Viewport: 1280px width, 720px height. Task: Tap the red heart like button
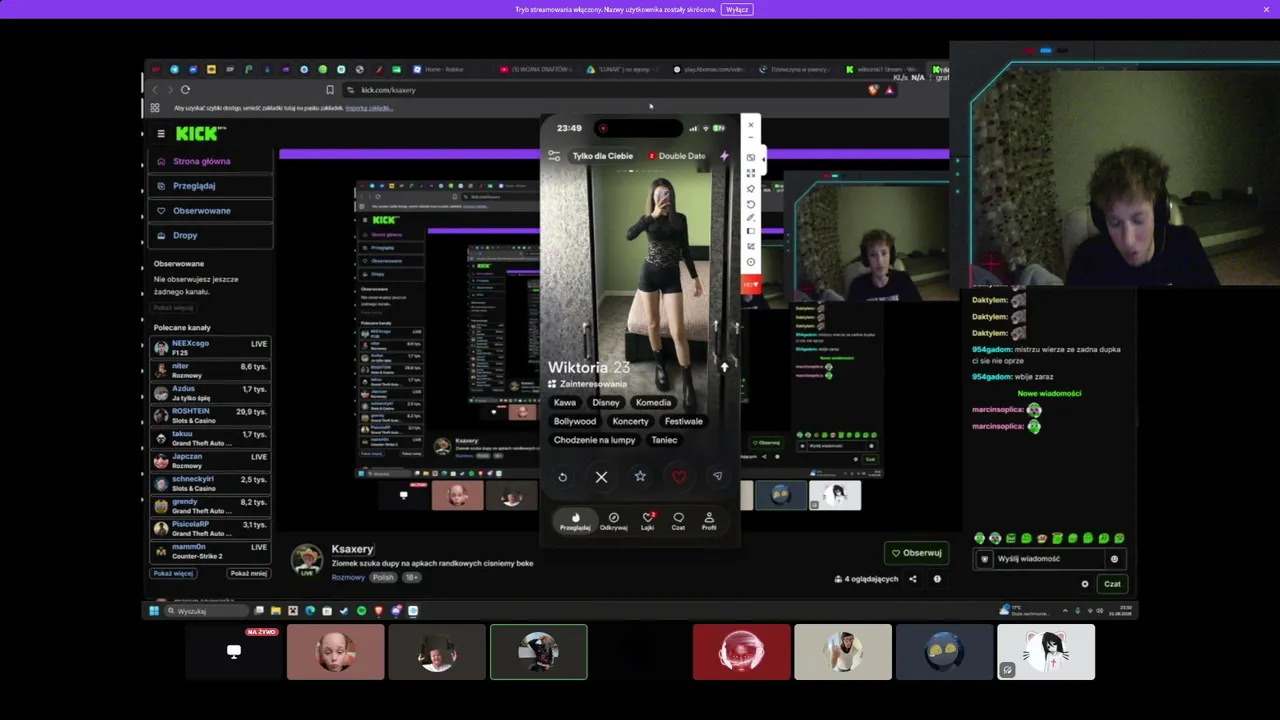[x=679, y=477]
